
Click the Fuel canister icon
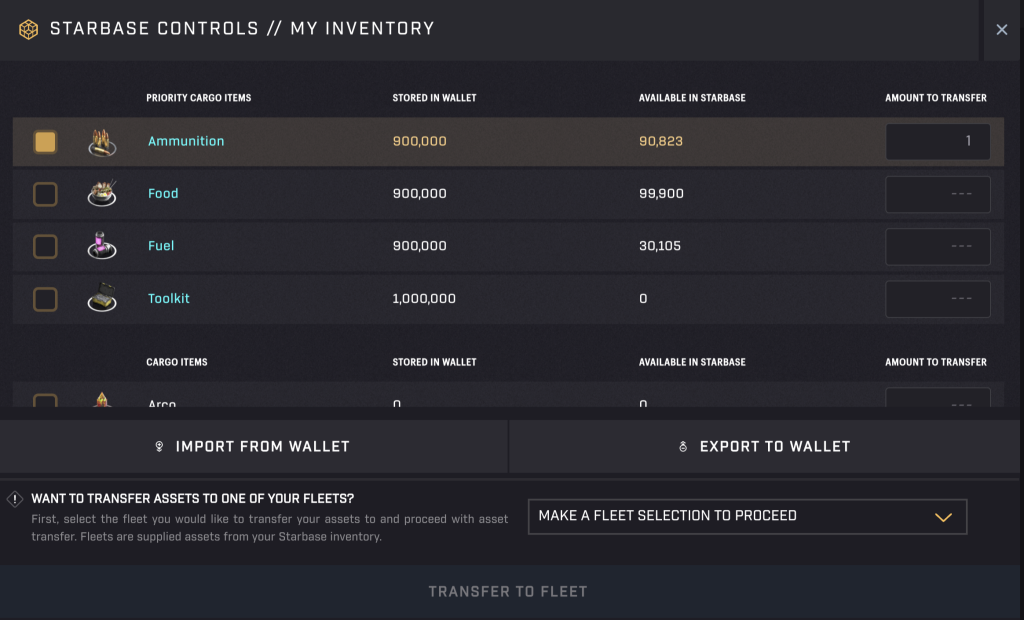pyautogui.click(x=102, y=243)
